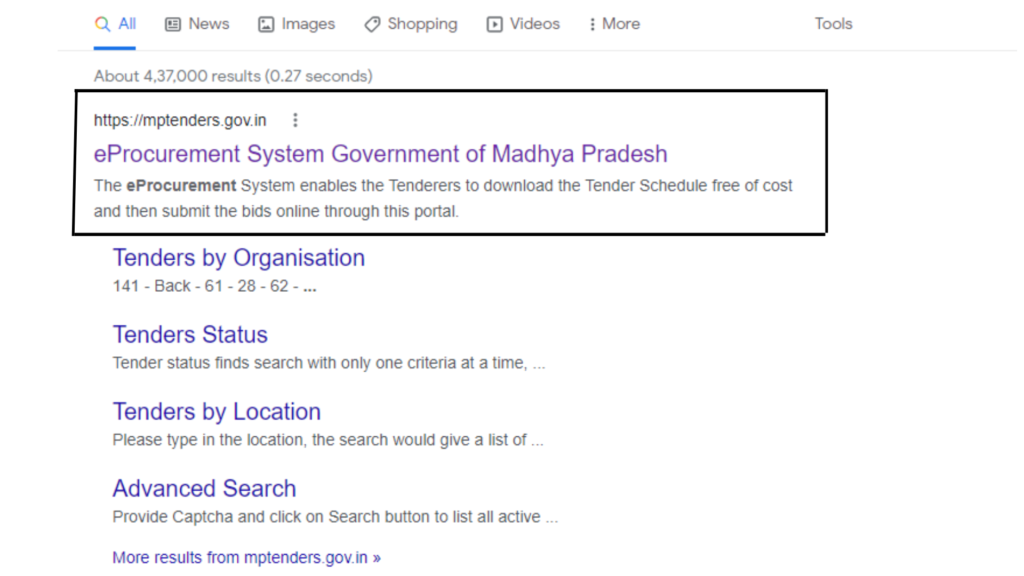The height and width of the screenshot is (576, 1024).
Task: Open the Tenders by Organisation sitelink
Action: pos(238,258)
